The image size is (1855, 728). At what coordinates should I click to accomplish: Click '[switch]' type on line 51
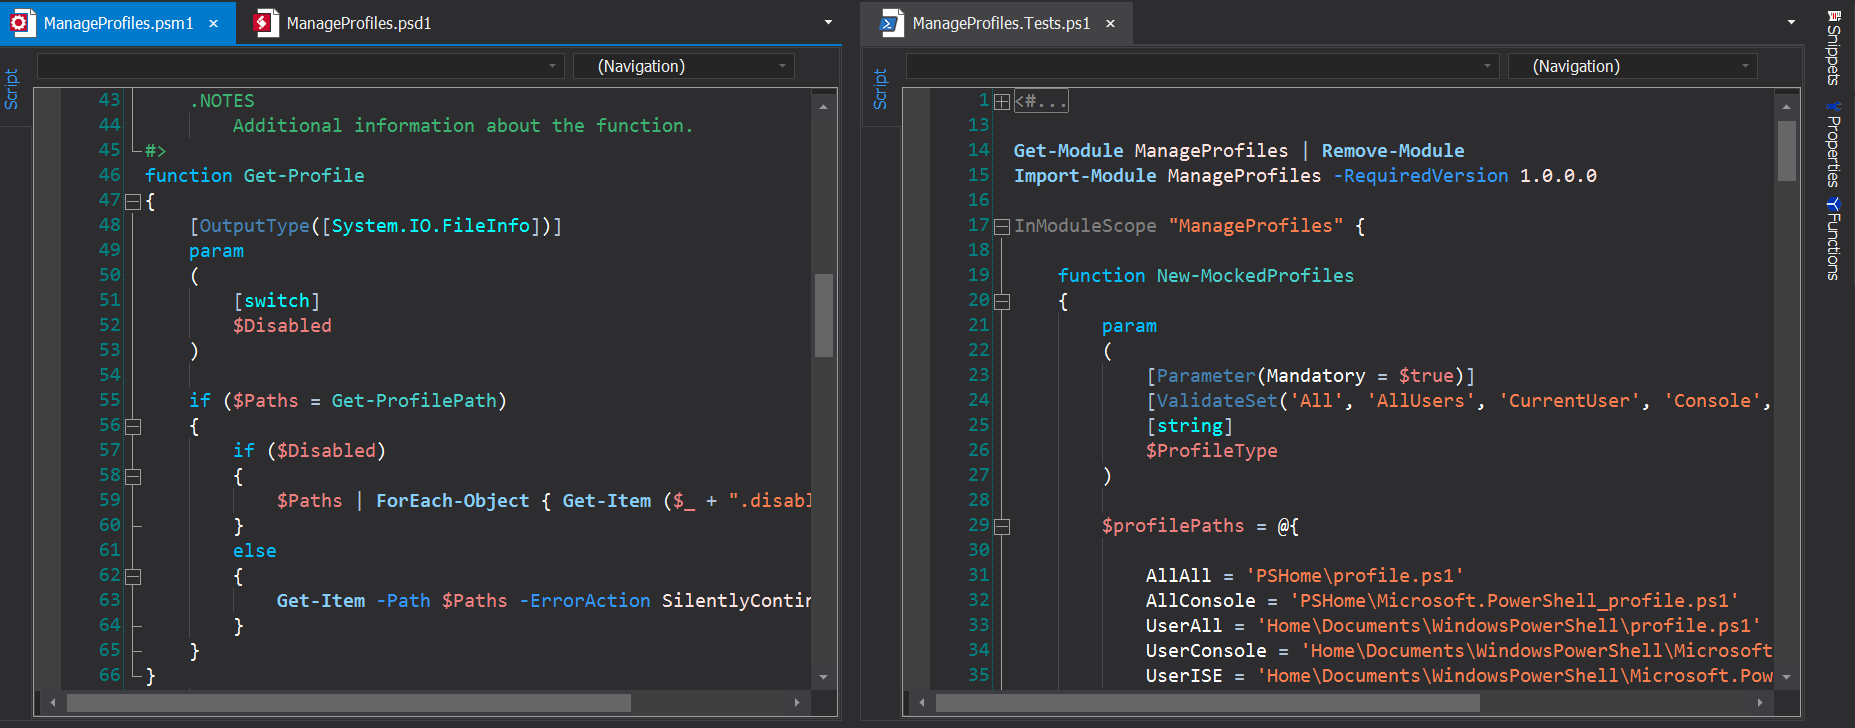click(x=277, y=301)
